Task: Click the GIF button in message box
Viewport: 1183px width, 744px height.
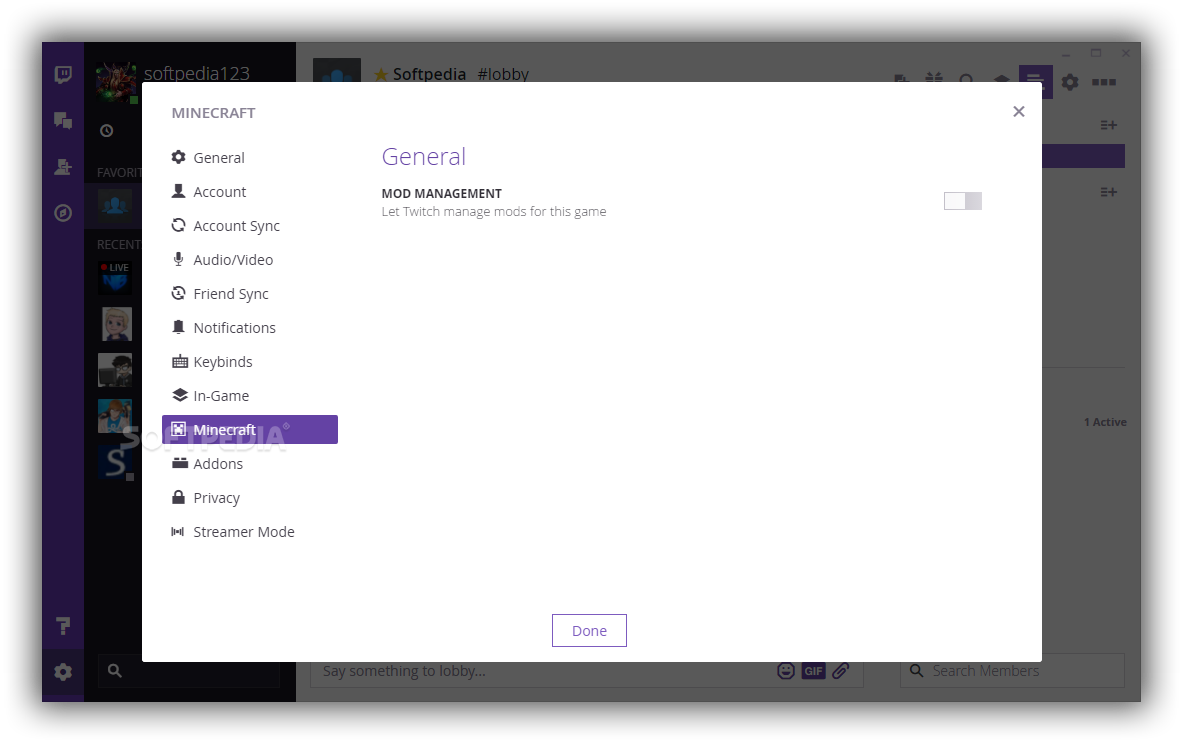Action: (x=813, y=671)
